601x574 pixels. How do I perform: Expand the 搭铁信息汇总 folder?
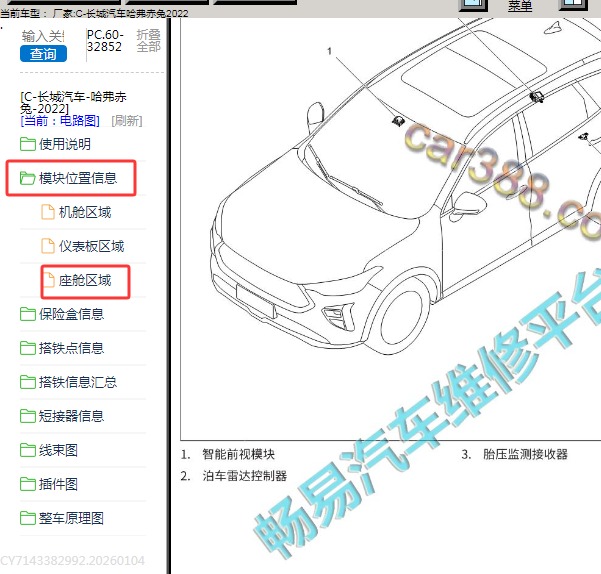78,382
